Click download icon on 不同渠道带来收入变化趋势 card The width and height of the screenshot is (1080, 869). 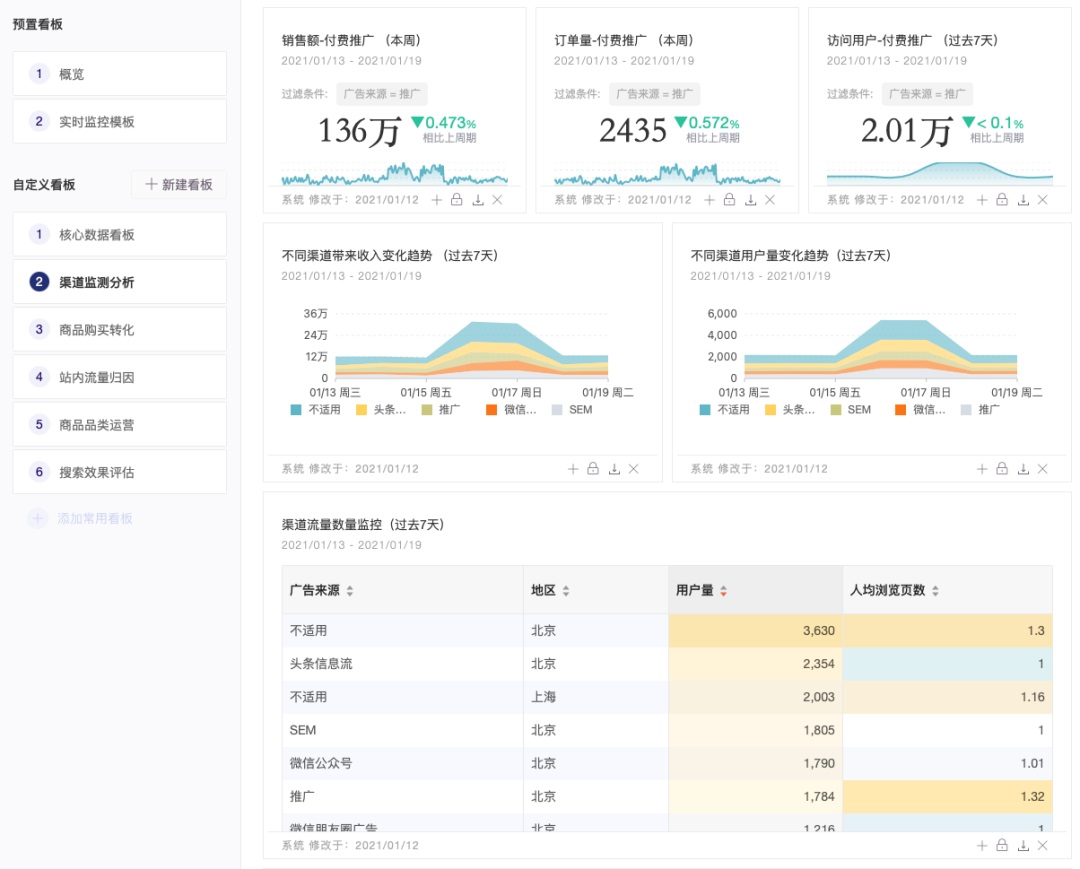(614, 469)
